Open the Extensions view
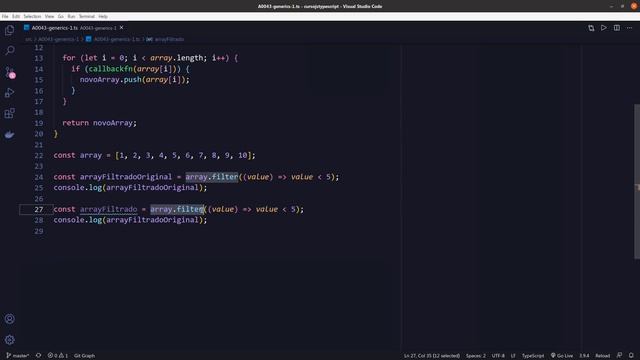This screenshot has height=360, width=640. [9, 113]
